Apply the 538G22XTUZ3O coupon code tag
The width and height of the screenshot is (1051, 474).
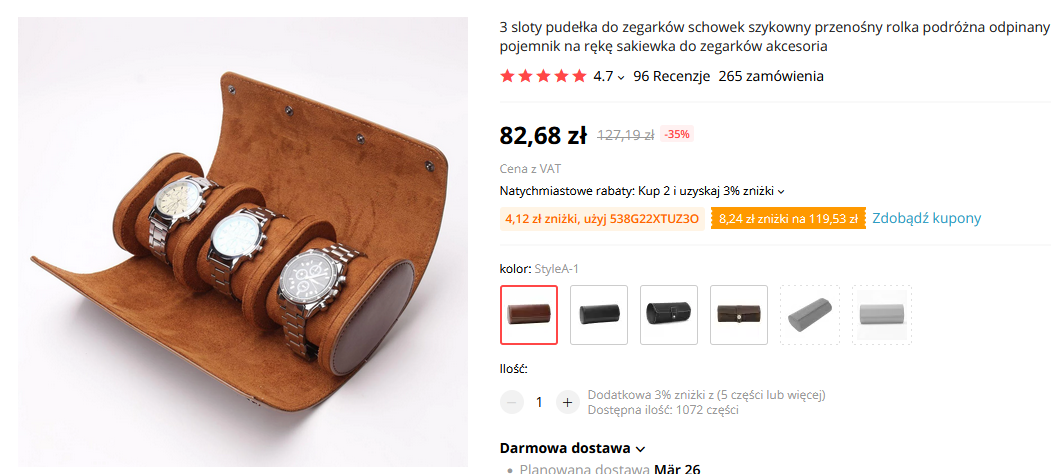(x=602, y=219)
